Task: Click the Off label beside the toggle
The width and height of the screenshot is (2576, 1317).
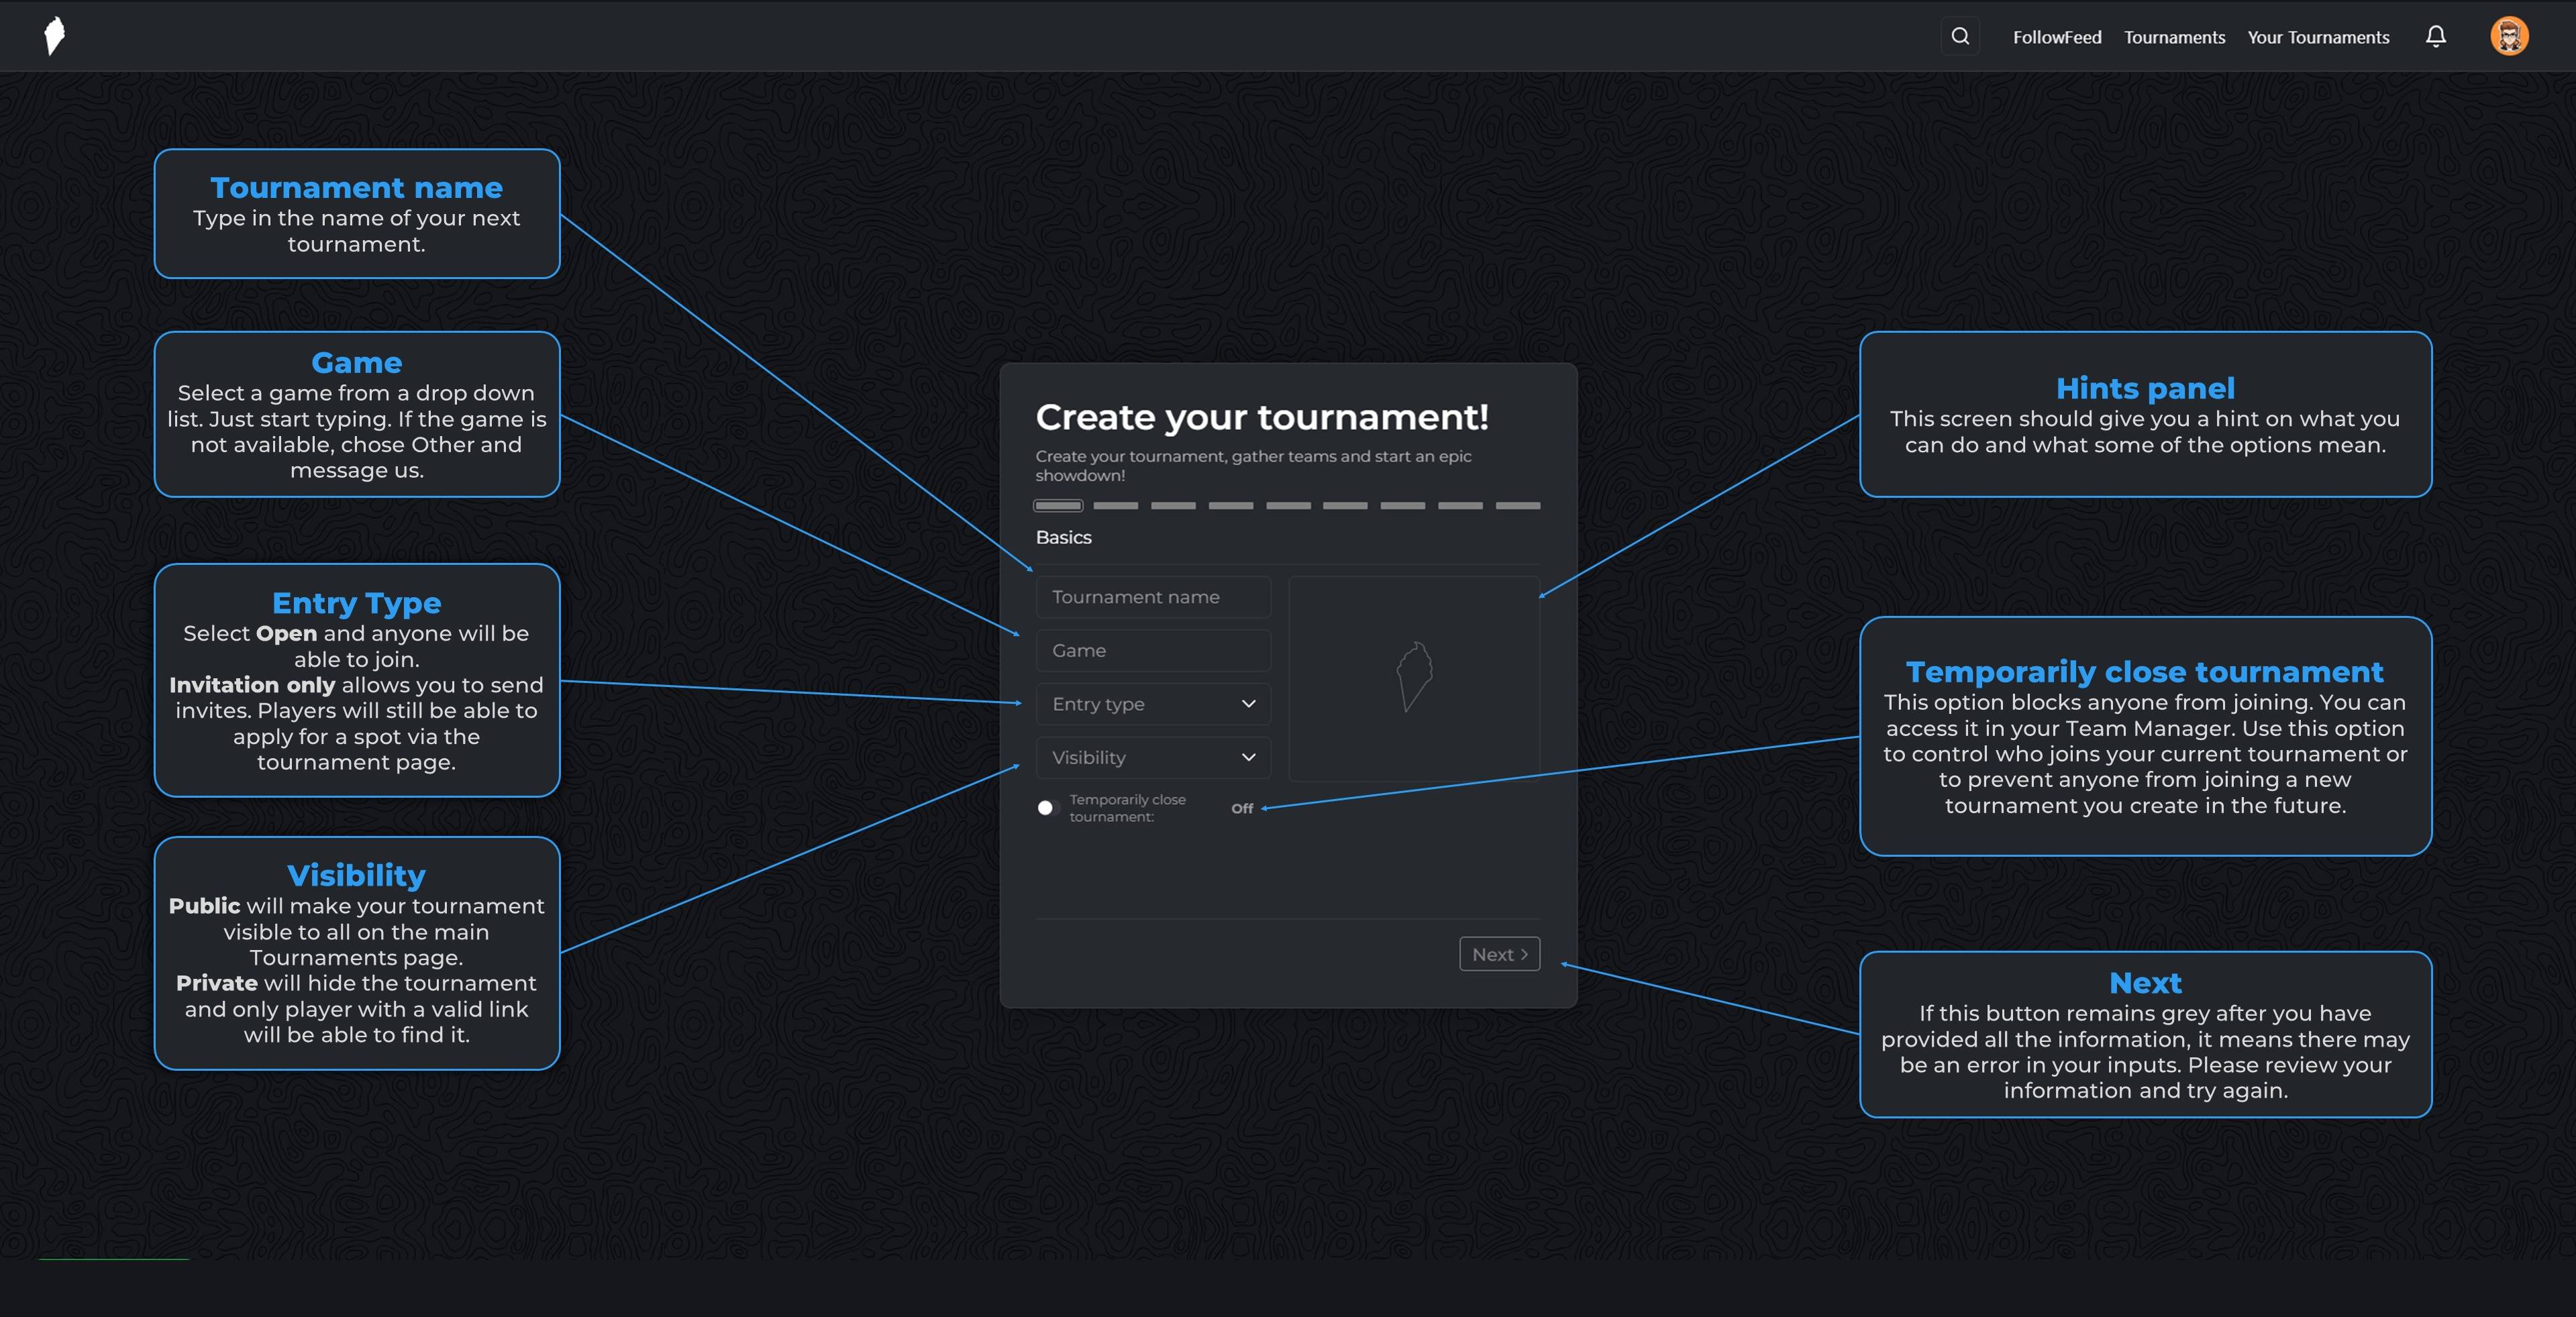Action: point(1242,808)
